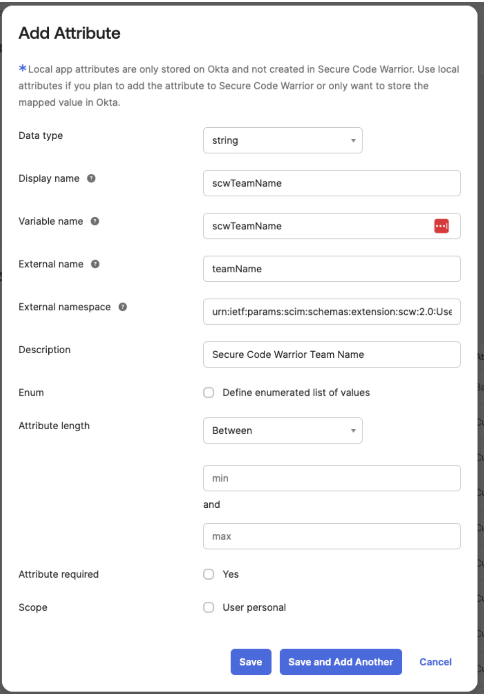Focus the Display name field
The image size is (484, 694).
click(x=332, y=183)
